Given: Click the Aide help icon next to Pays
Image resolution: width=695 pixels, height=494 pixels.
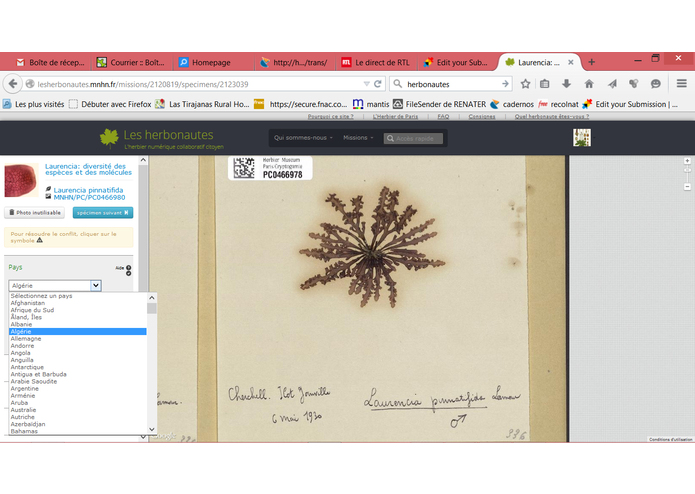Looking at the screenshot, I should click(x=129, y=268).
